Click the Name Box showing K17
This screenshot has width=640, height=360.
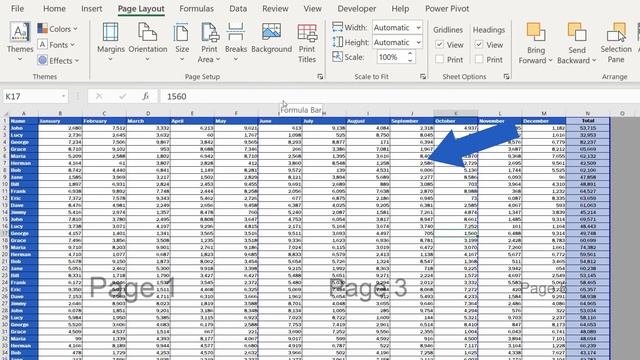31,96
